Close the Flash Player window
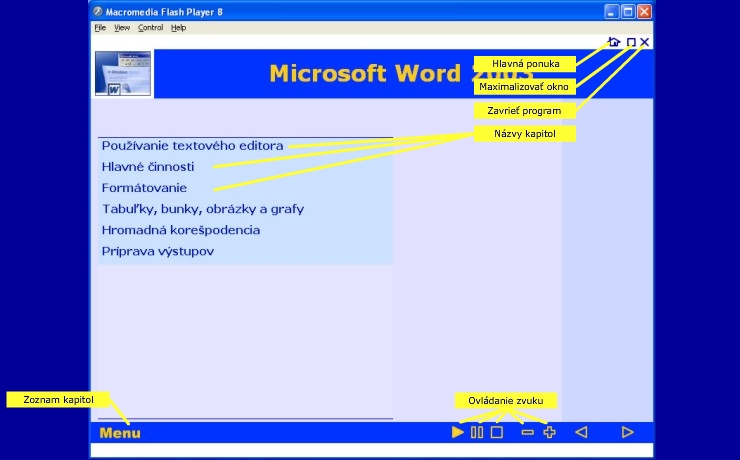The height and width of the screenshot is (460, 740). click(x=644, y=12)
